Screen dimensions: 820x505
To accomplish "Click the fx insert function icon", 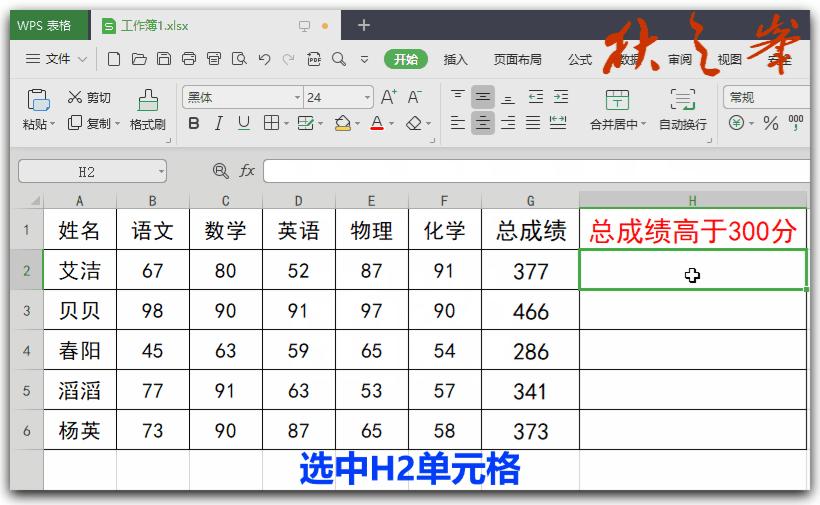I will (x=247, y=170).
